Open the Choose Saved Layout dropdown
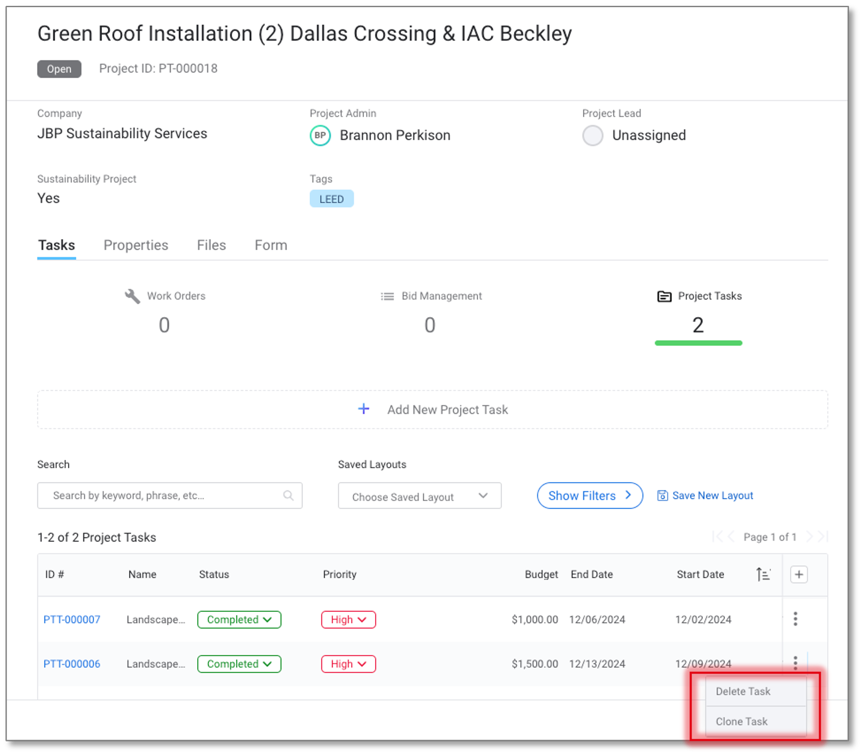 tap(419, 496)
